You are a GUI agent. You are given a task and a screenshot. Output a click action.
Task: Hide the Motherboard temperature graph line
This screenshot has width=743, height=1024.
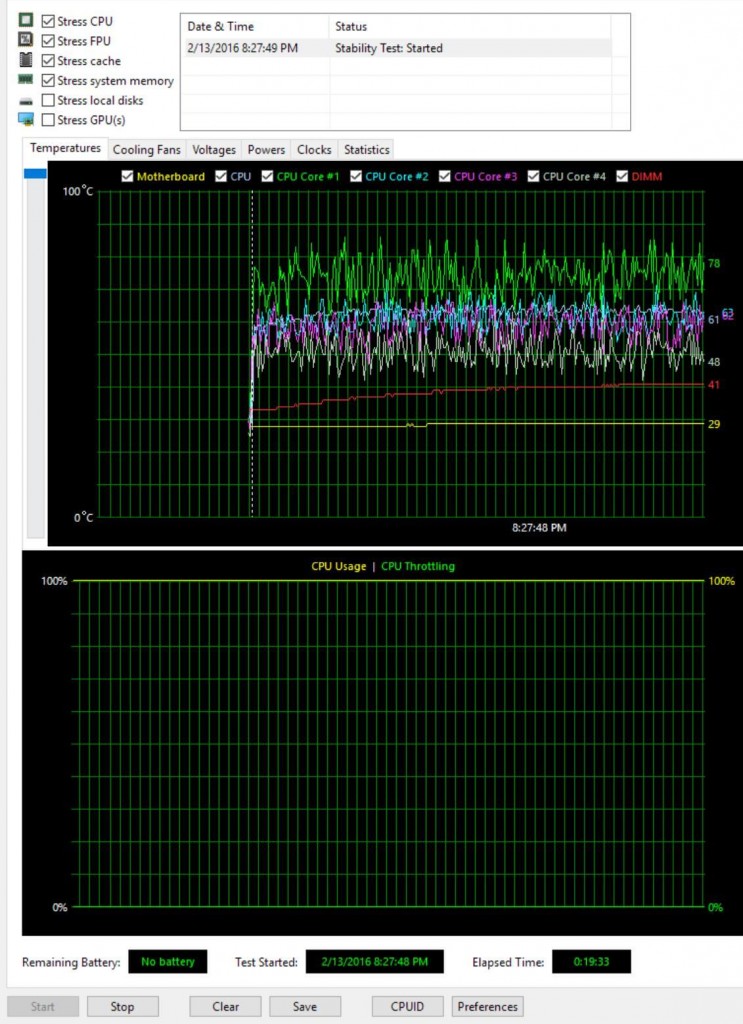click(127, 176)
